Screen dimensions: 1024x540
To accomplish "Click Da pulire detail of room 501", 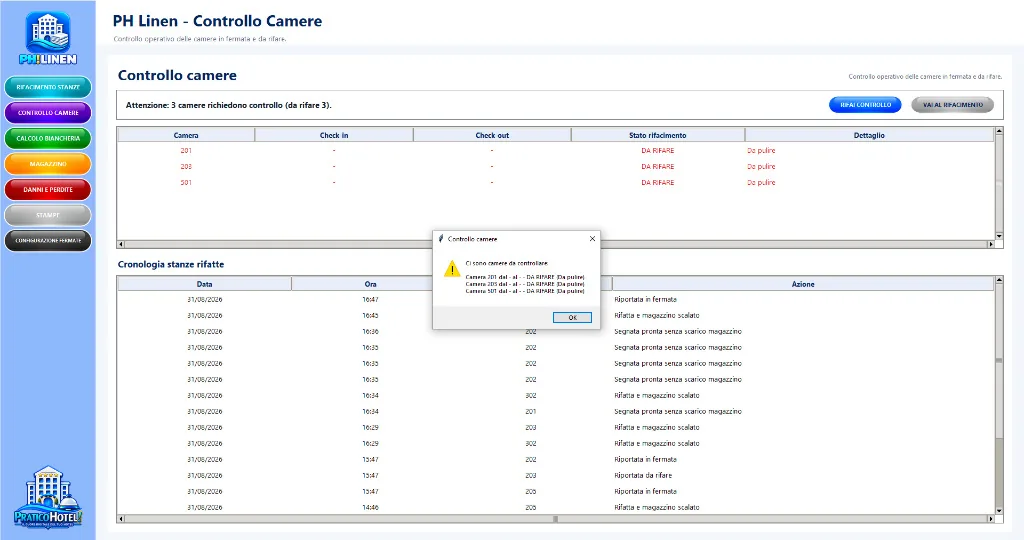I will pos(761,183).
